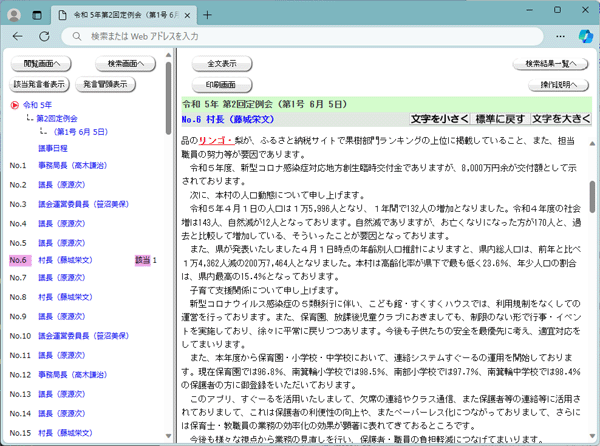Click the 閲覧画面へ button
This screenshot has width=600, height=446.
pyautogui.click(x=41, y=63)
